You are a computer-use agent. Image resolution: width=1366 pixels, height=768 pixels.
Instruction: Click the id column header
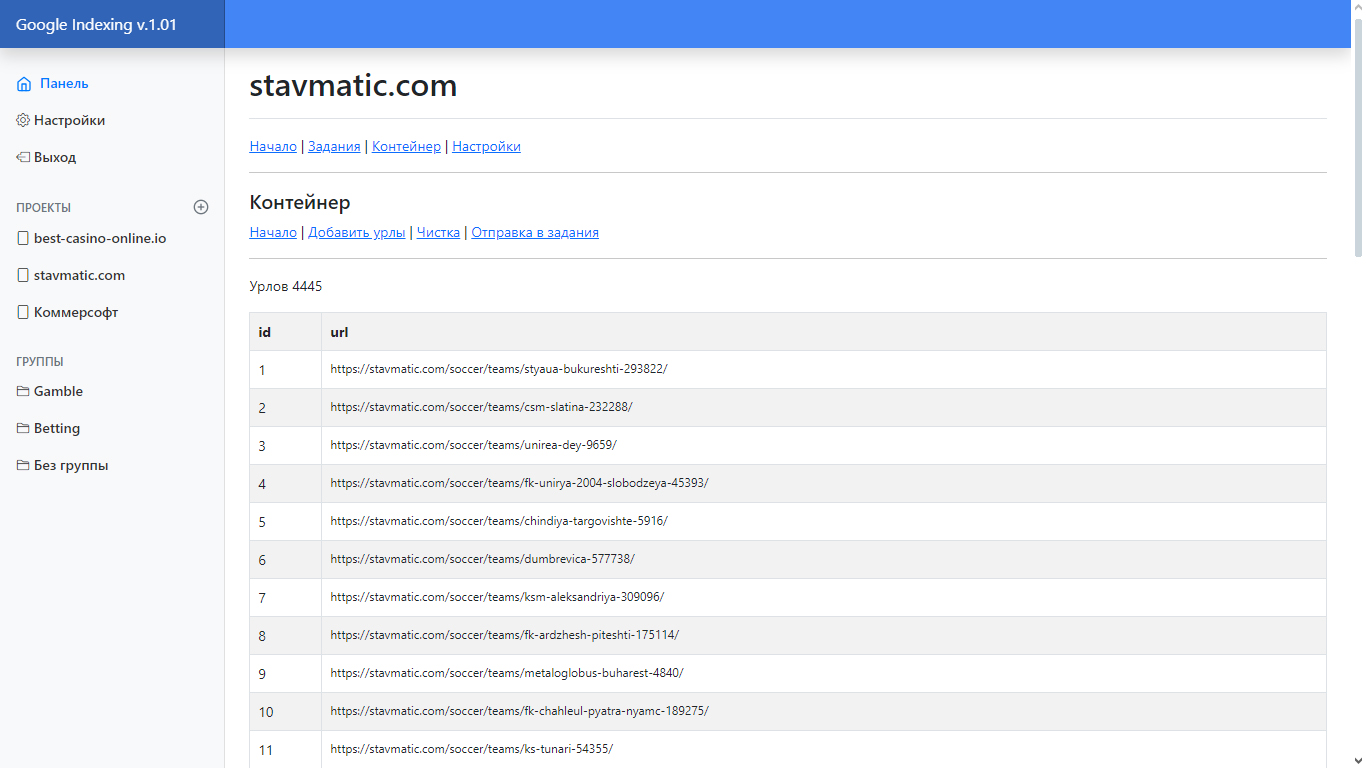[x=285, y=332]
